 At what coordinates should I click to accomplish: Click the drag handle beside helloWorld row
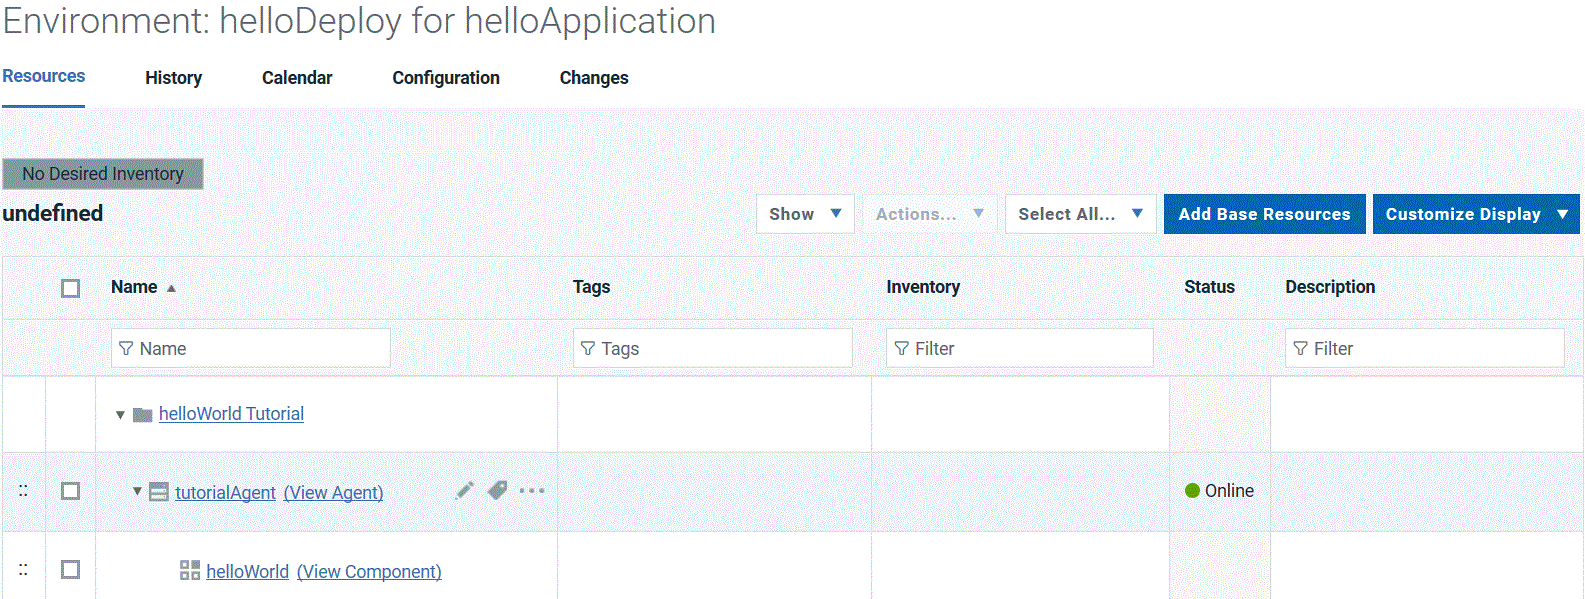[23, 570]
